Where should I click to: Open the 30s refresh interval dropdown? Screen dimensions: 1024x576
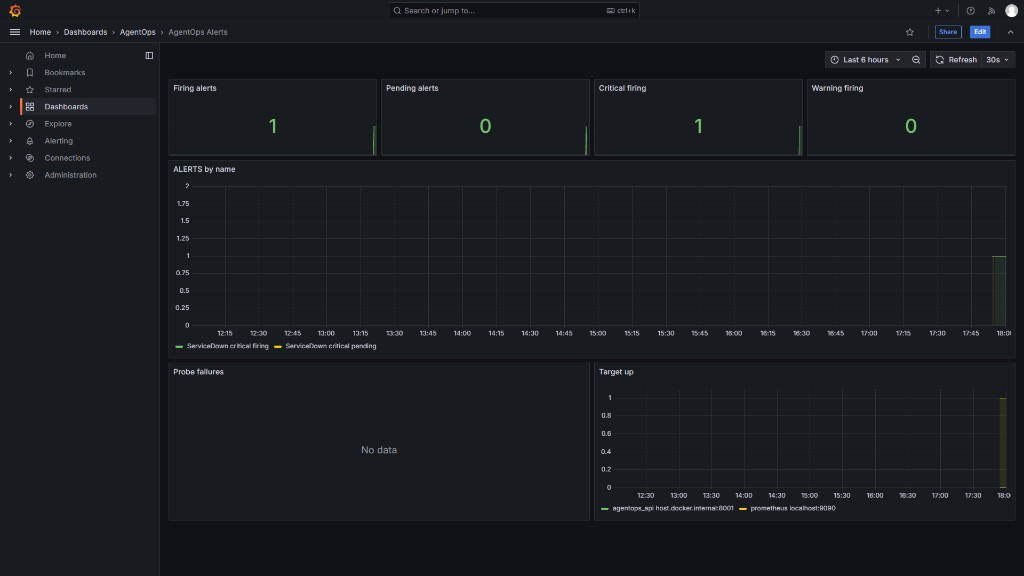[x=997, y=59]
